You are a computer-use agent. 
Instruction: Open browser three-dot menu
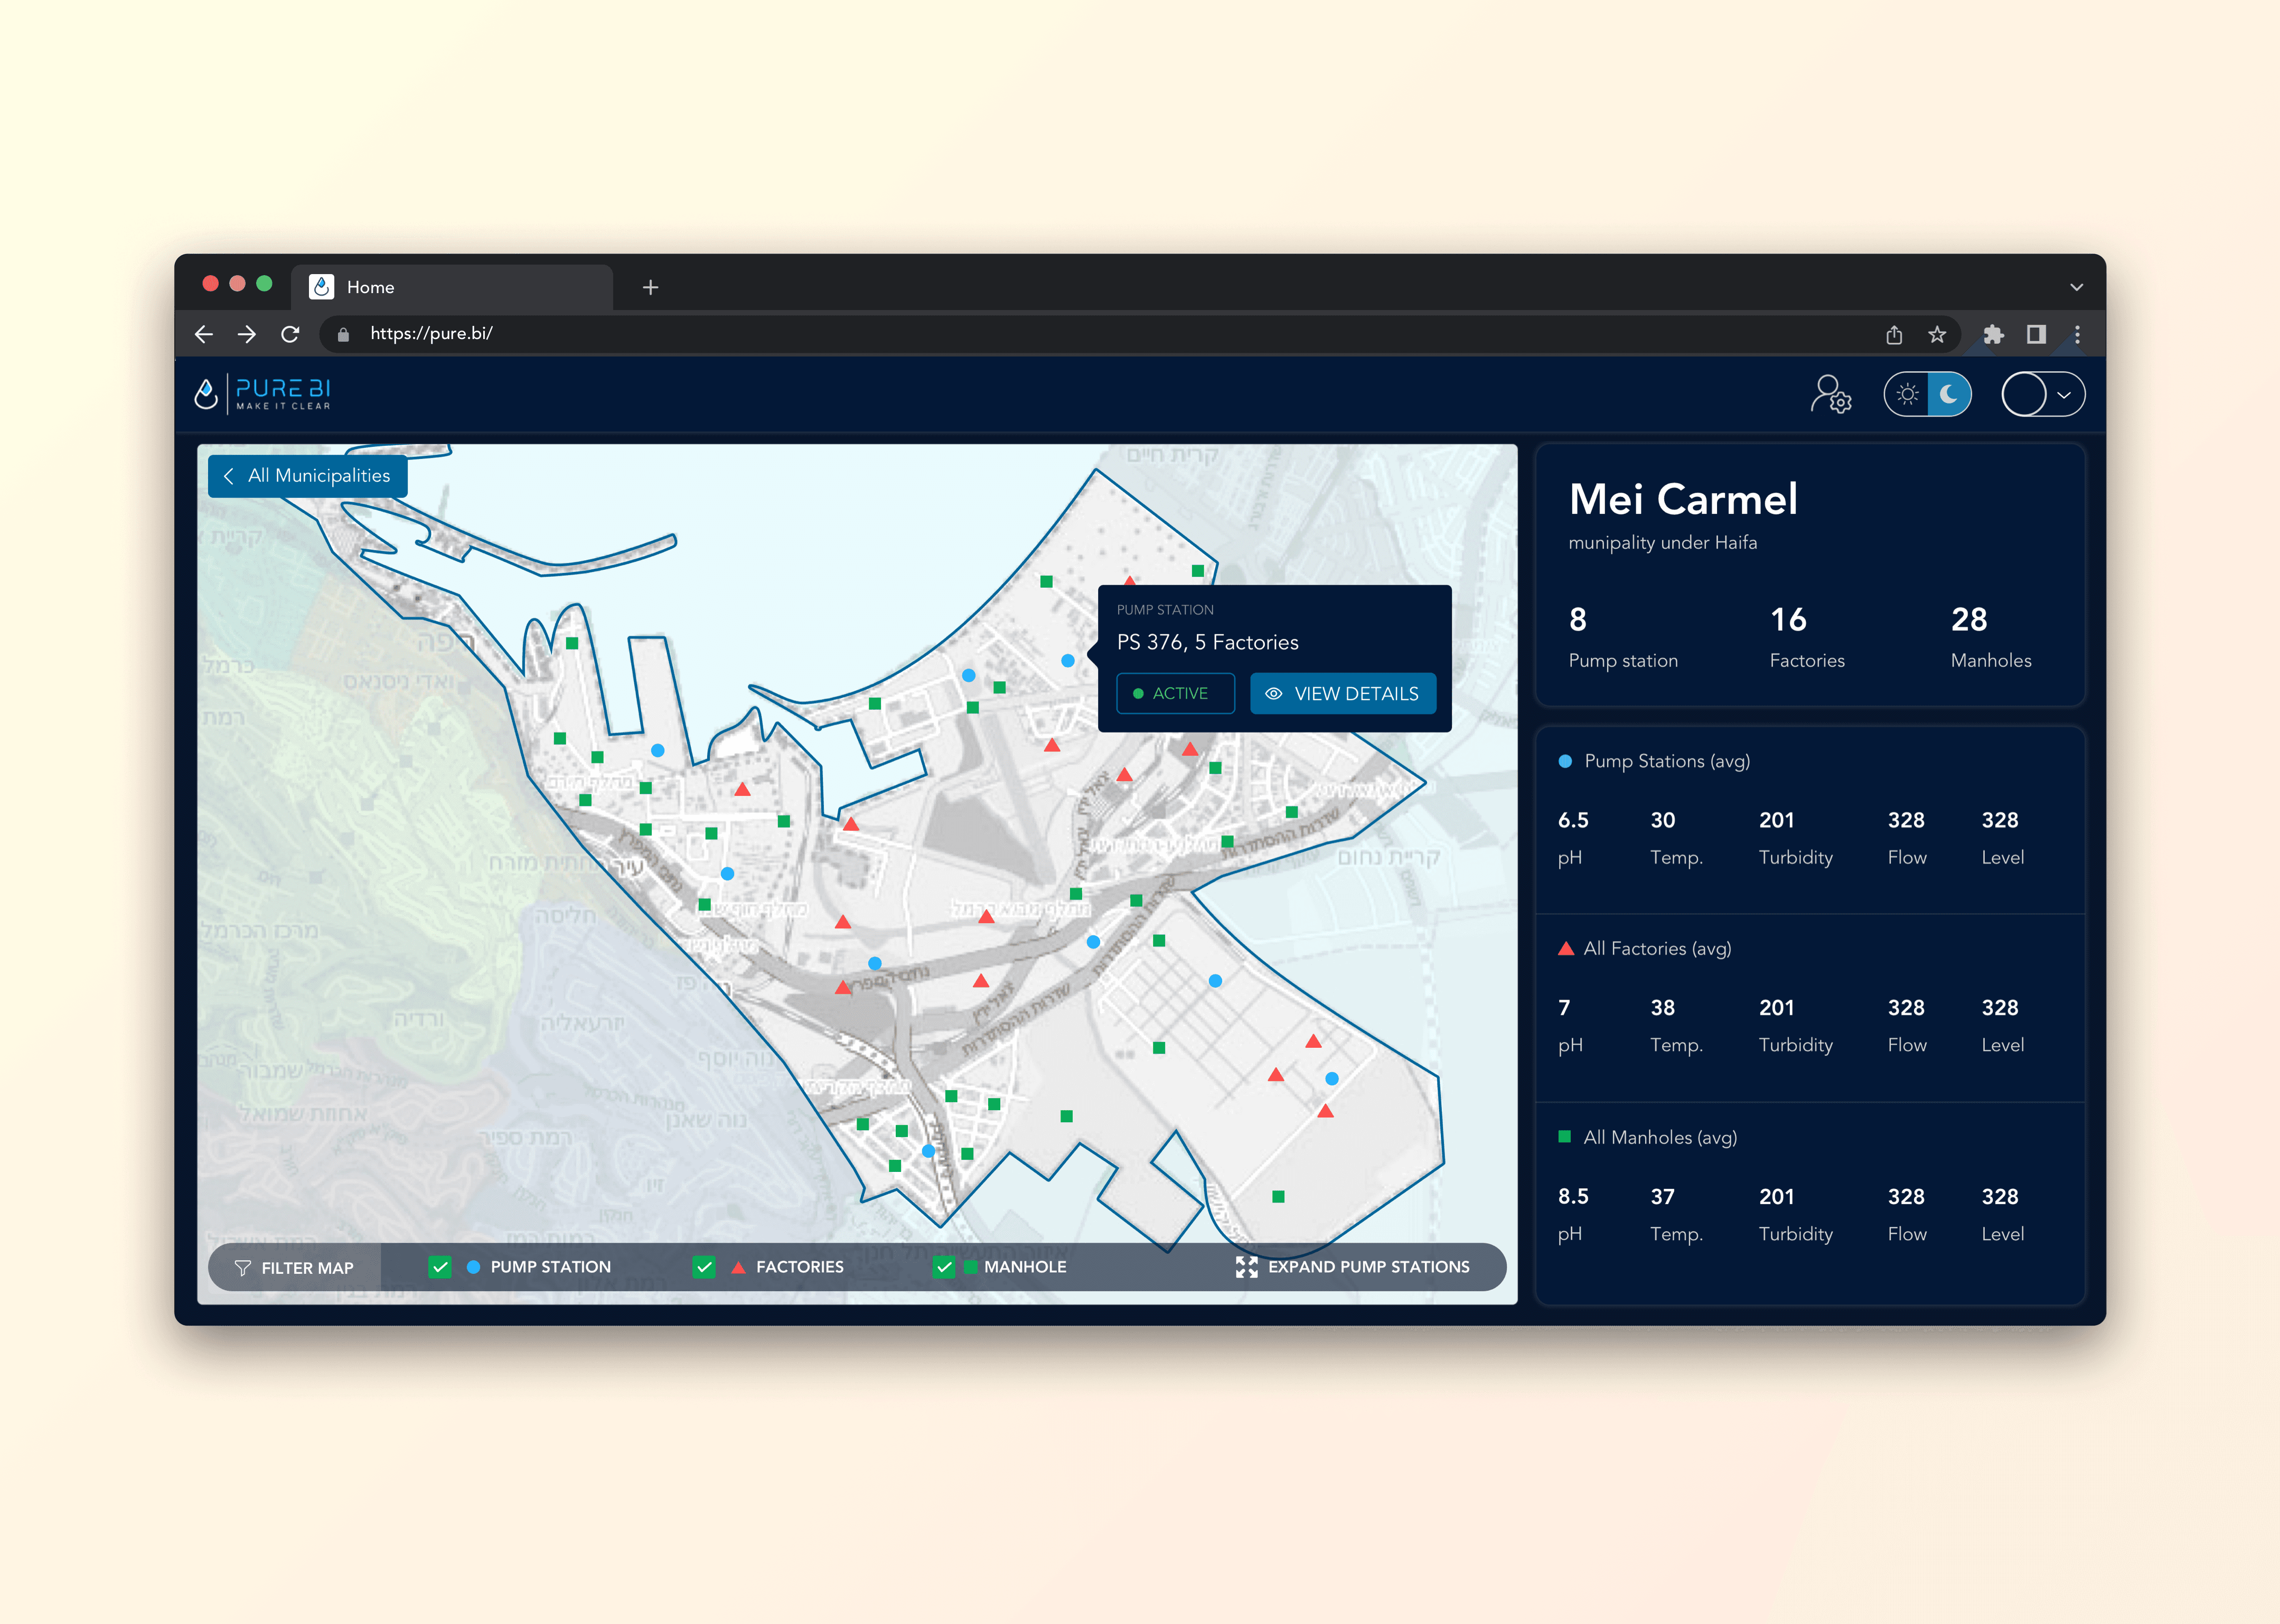coord(2077,334)
